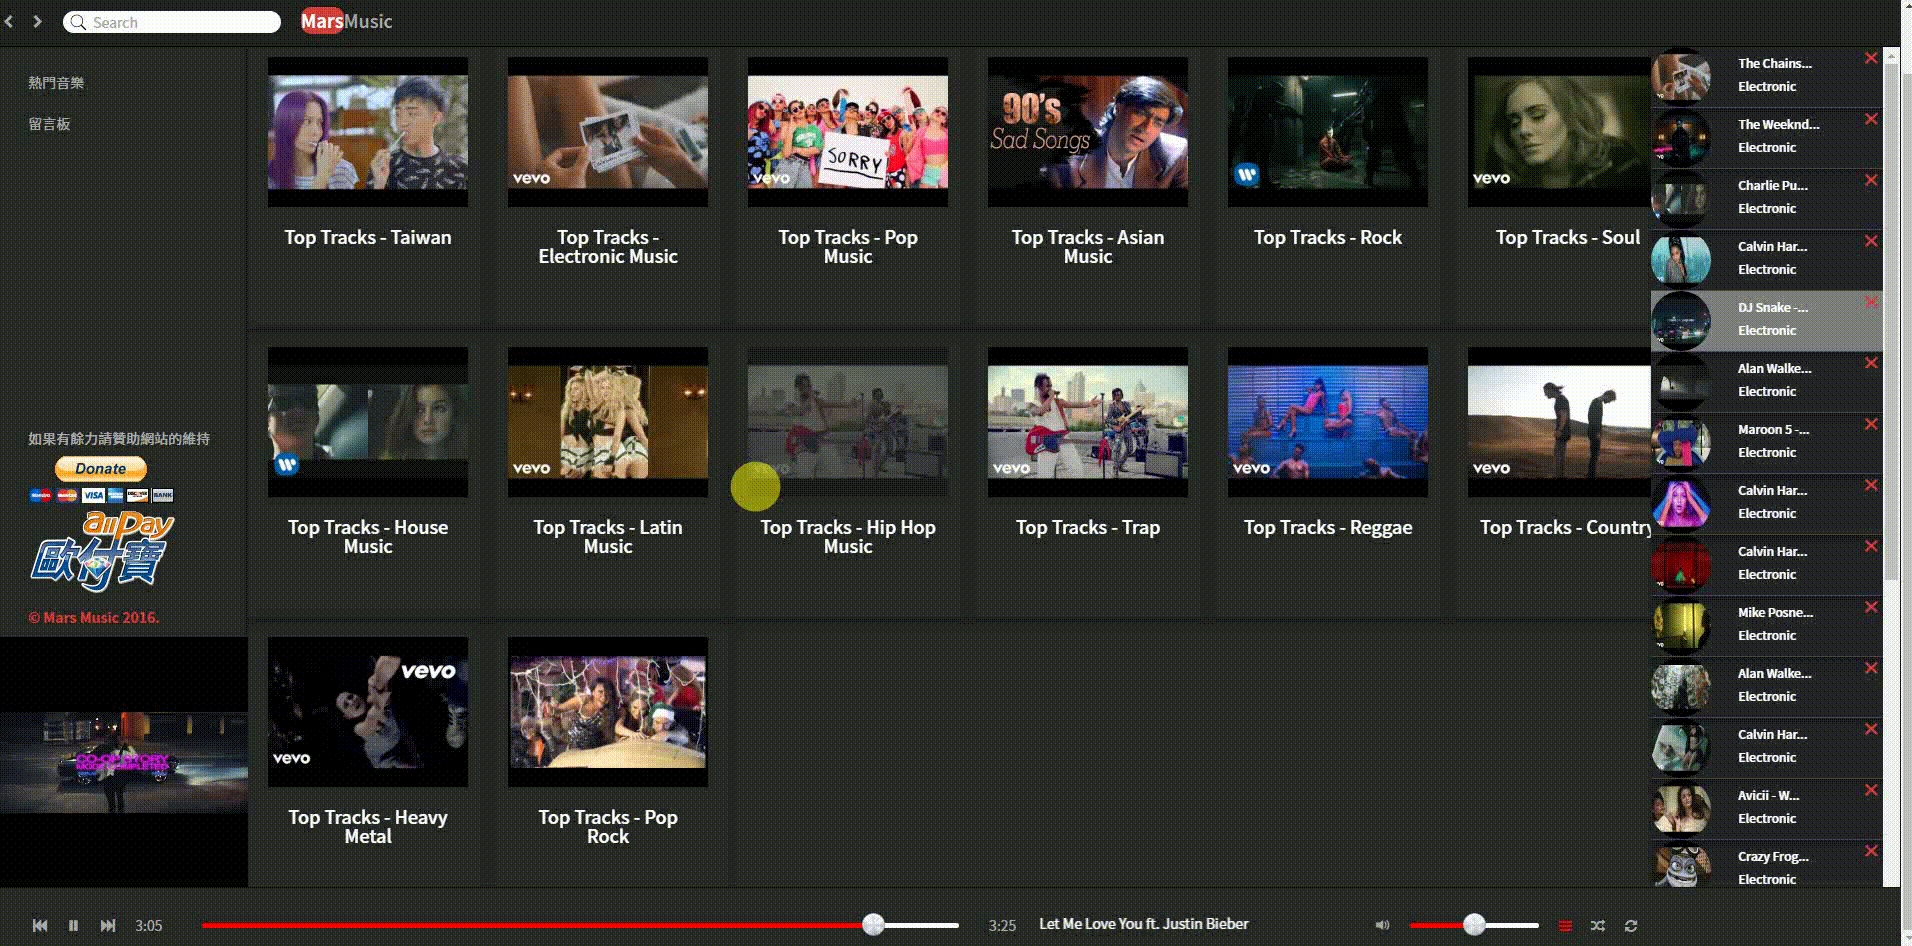Remove The Weeknd... from the playlist
The image size is (1912, 946).
(x=1870, y=119)
